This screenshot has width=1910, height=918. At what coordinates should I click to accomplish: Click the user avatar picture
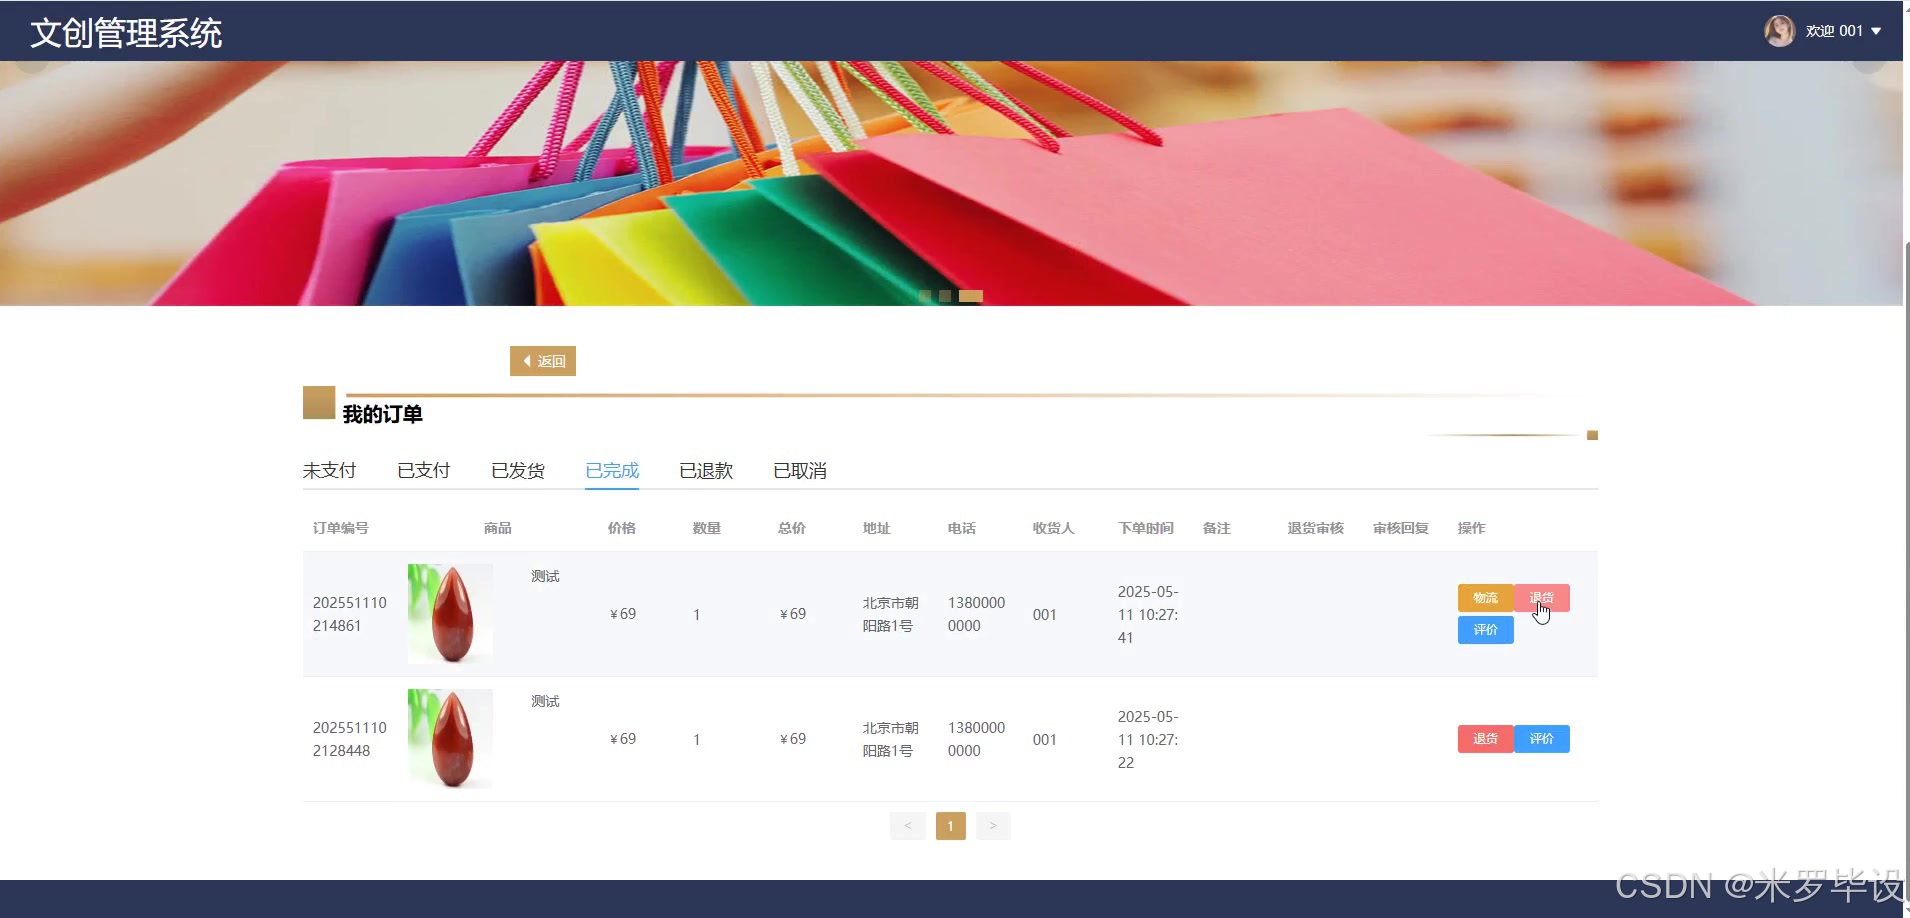click(x=1779, y=31)
